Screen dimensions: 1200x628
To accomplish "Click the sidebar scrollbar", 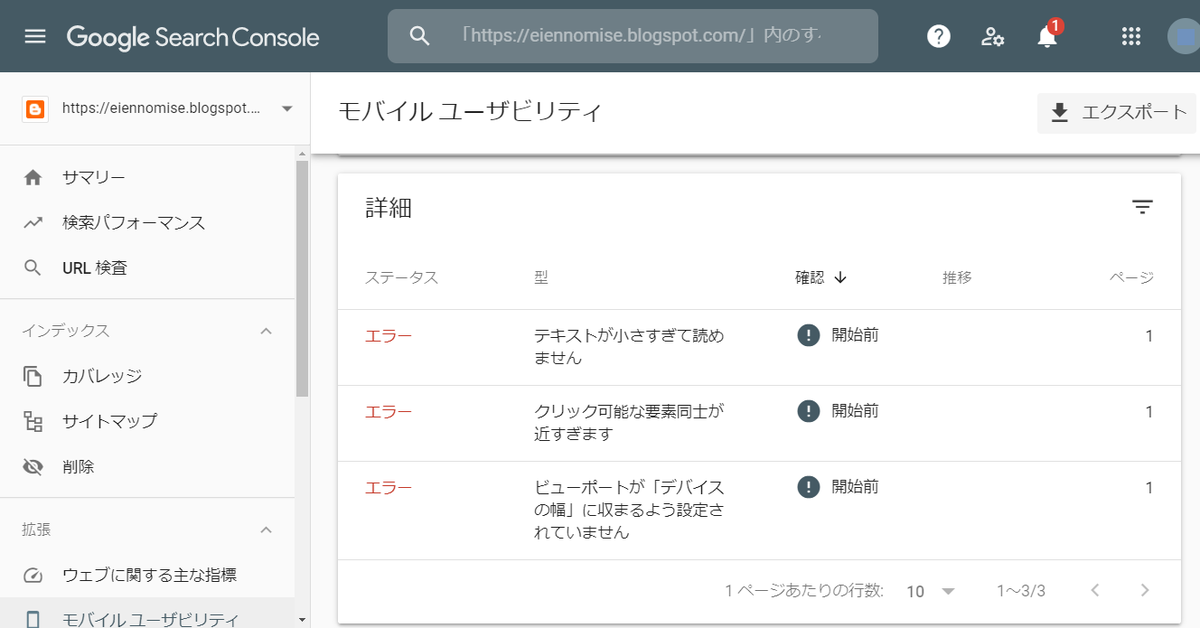I will [302, 278].
